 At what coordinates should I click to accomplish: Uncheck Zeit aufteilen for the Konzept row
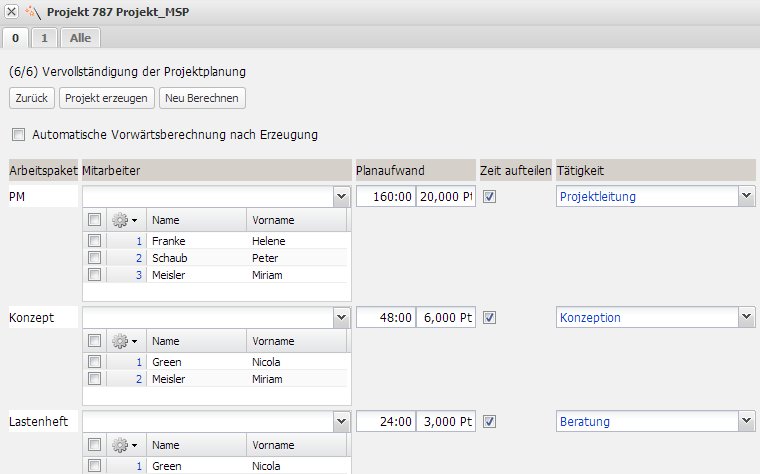click(489, 318)
